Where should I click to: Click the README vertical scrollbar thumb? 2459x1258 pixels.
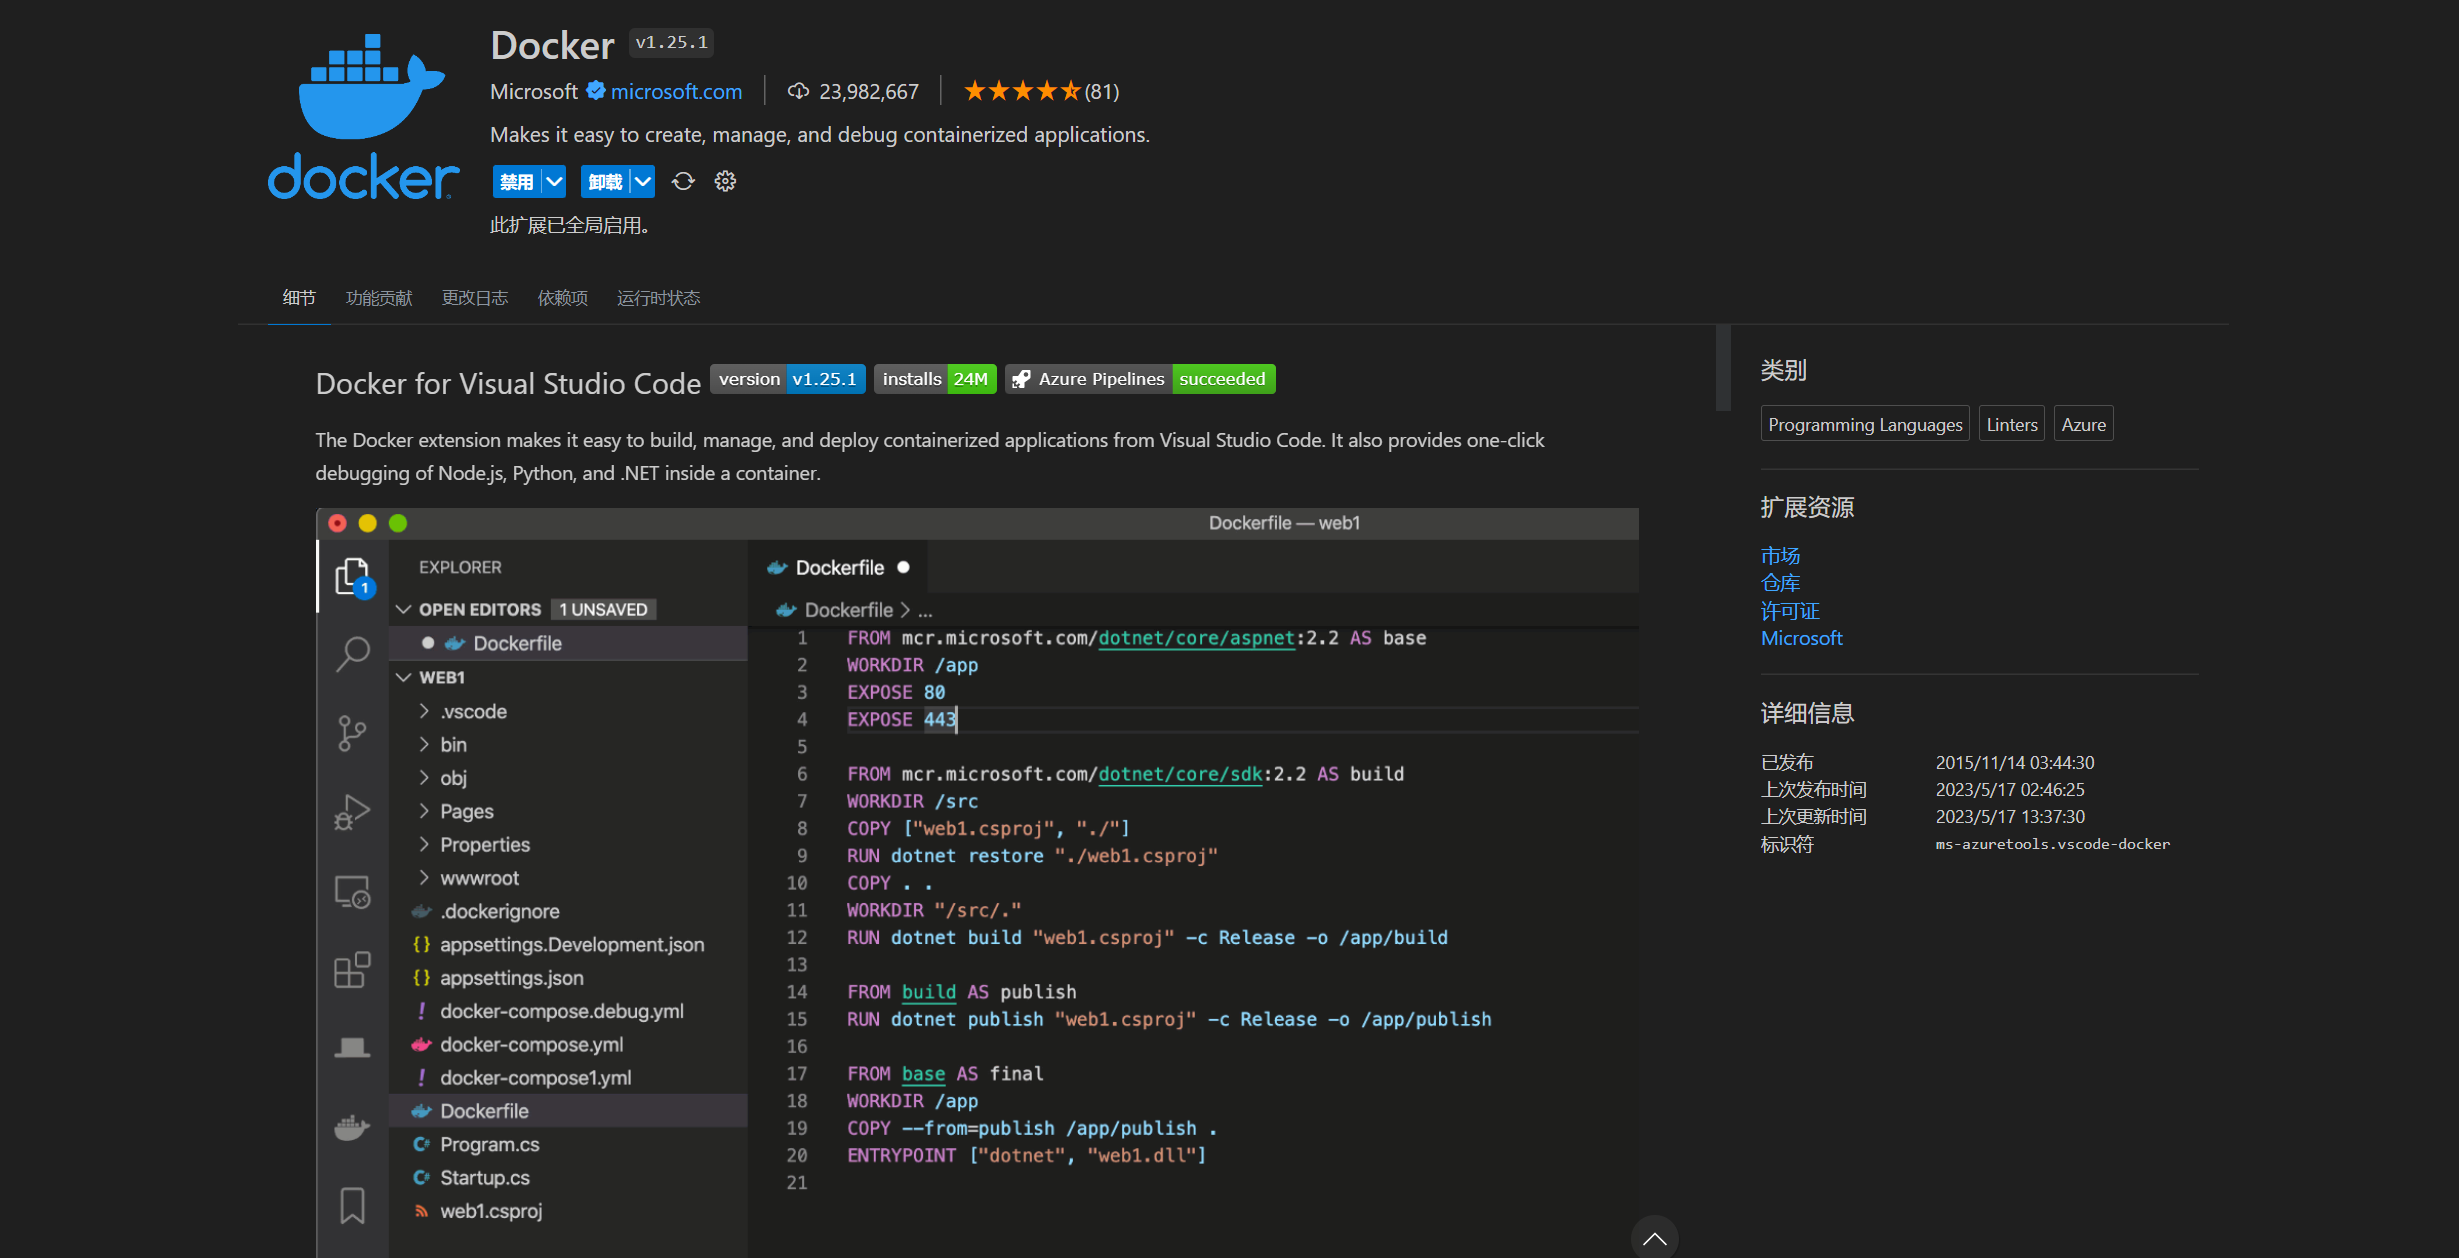(1723, 368)
